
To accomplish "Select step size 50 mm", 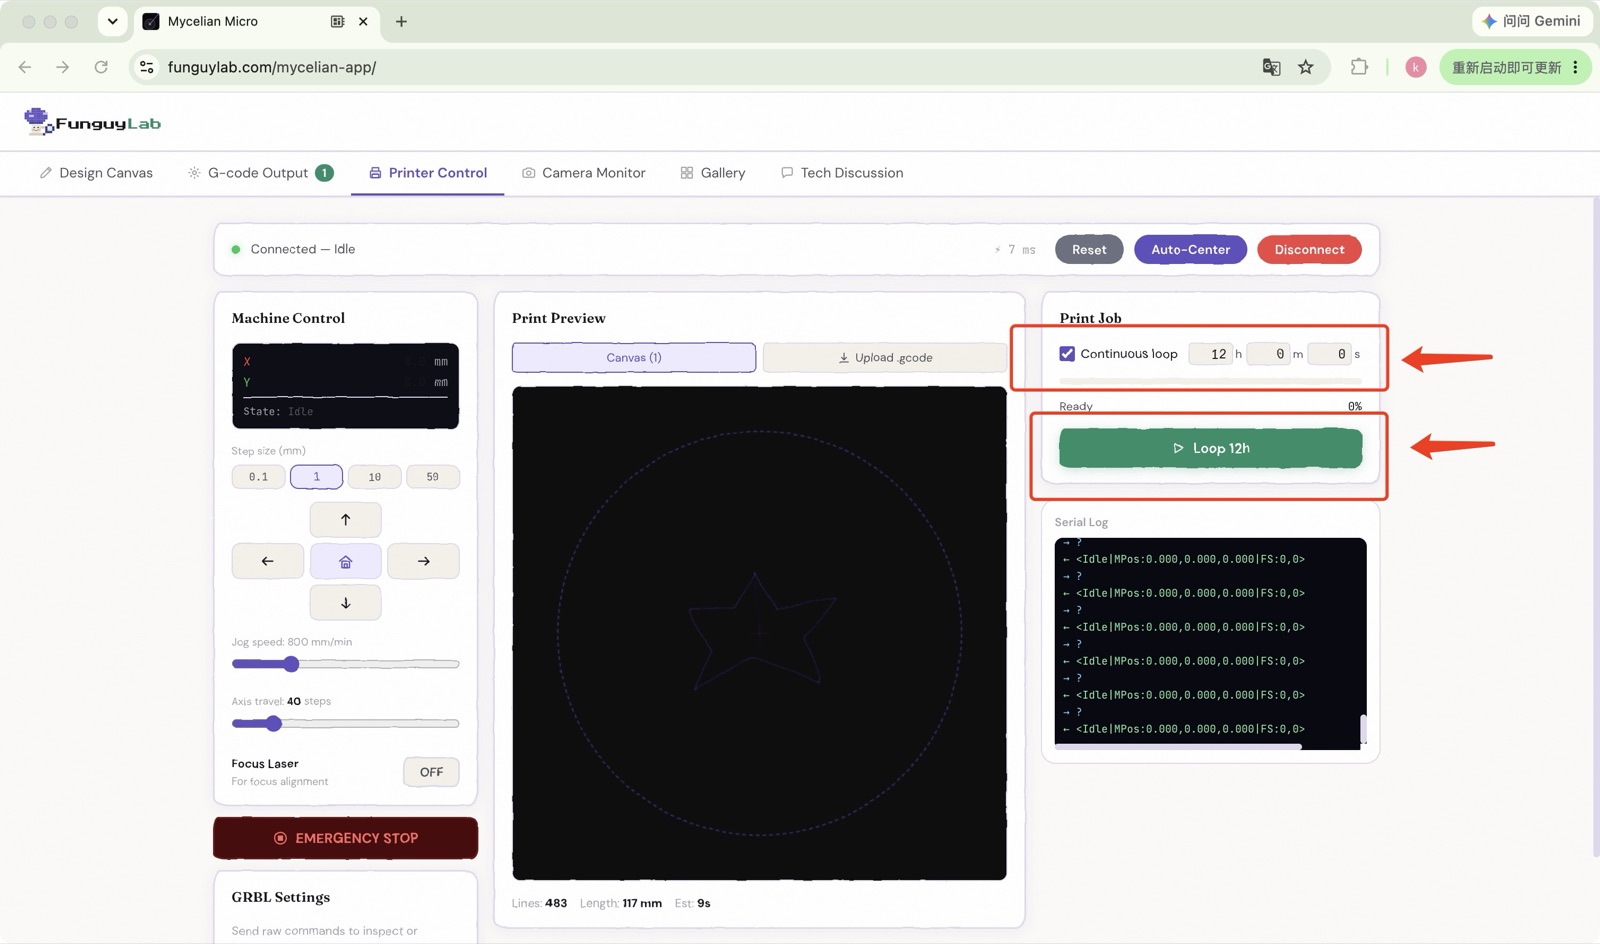I will click(x=432, y=477).
